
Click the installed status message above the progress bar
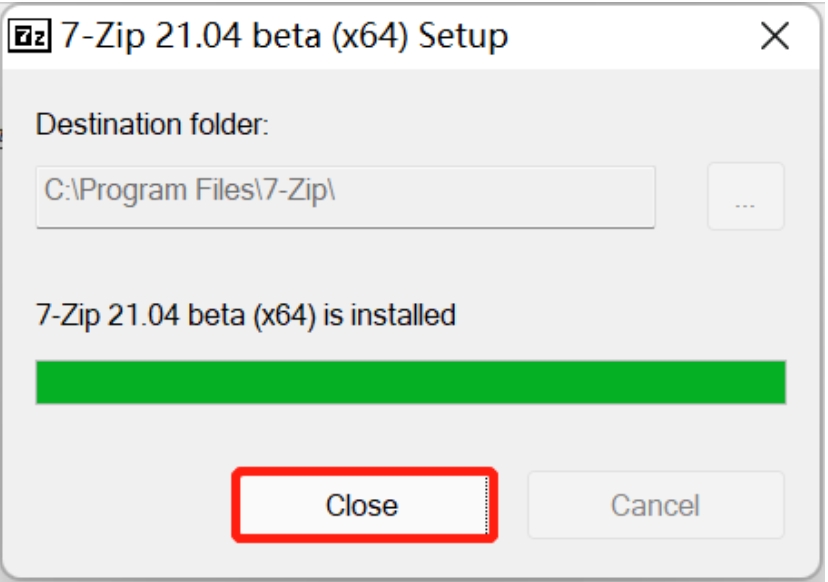click(x=246, y=316)
